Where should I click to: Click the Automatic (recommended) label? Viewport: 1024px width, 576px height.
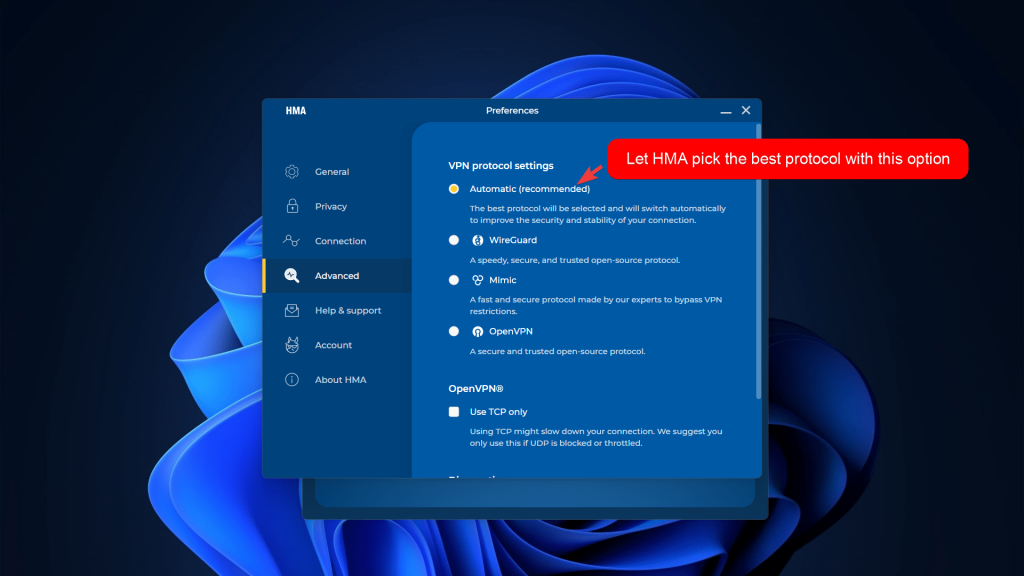tap(530, 189)
